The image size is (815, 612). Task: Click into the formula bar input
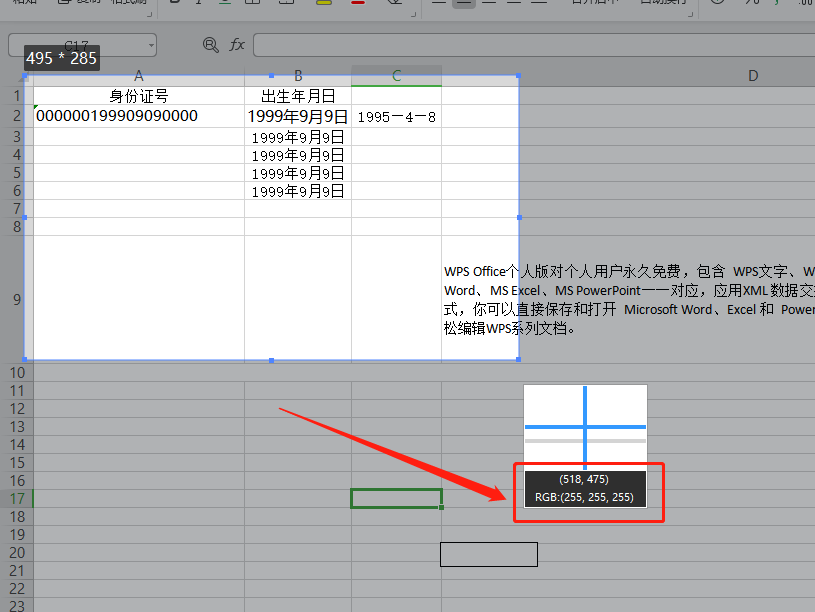click(x=530, y=45)
